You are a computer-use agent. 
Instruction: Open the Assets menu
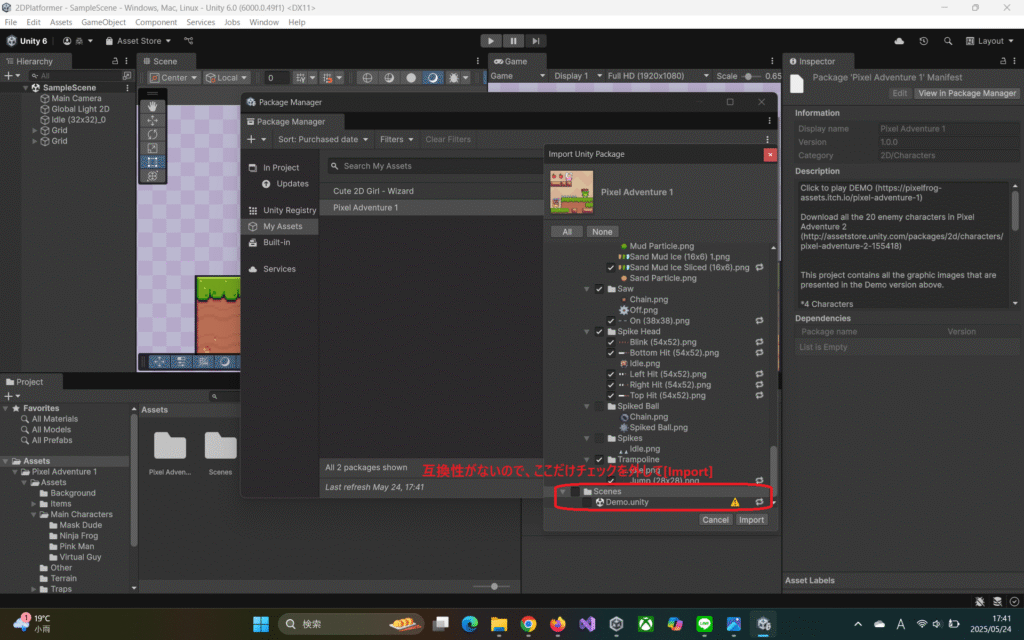click(x=61, y=22)
